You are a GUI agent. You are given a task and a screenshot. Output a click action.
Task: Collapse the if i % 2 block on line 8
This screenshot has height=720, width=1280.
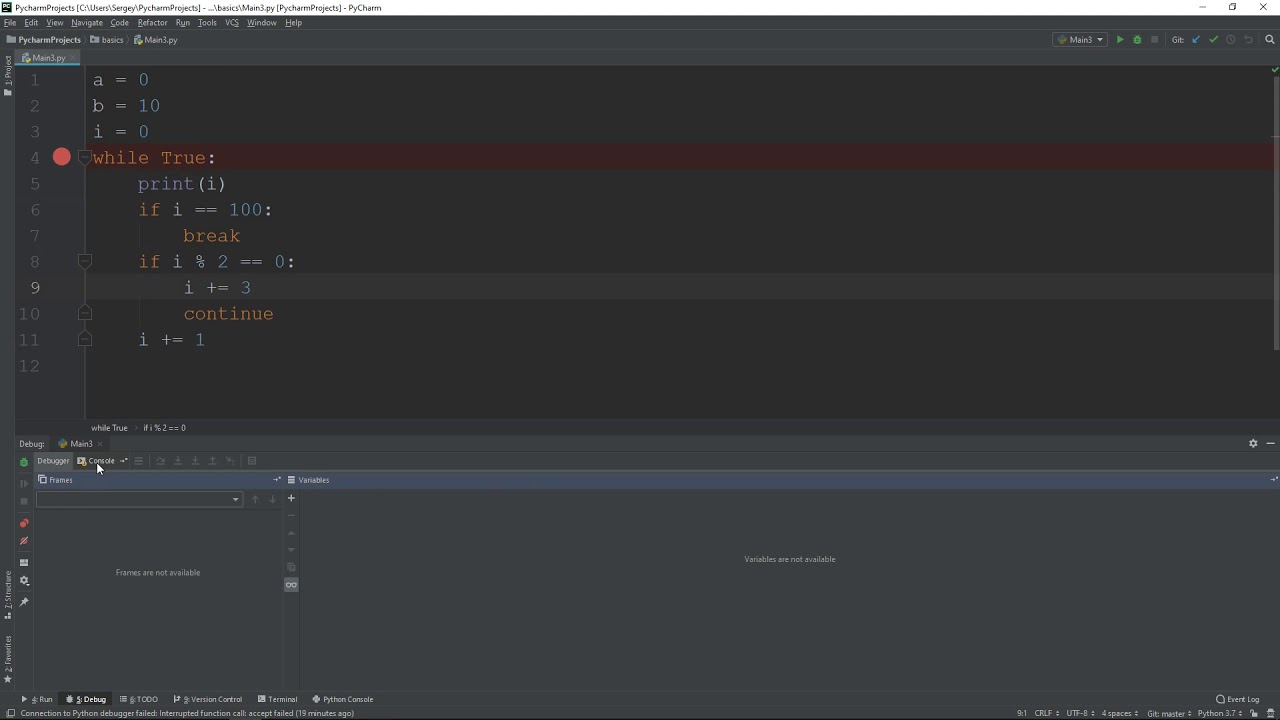coord(84,261)
